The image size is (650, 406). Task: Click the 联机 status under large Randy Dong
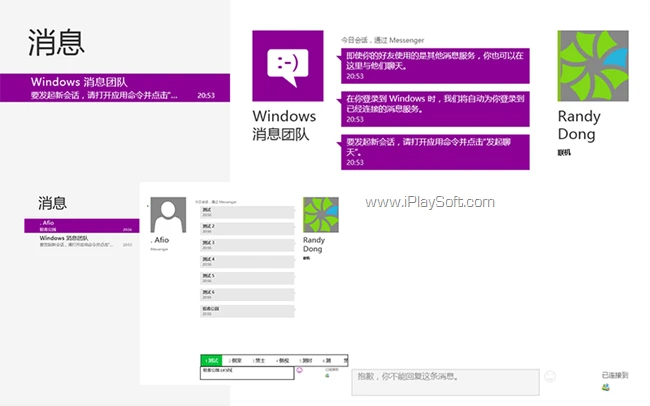tap(564, 153)
